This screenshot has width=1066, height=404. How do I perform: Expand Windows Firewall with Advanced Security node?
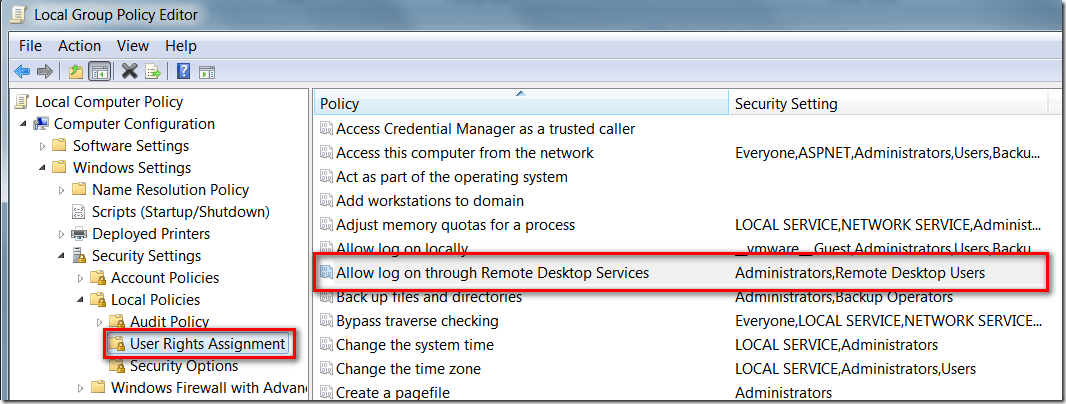80,388
